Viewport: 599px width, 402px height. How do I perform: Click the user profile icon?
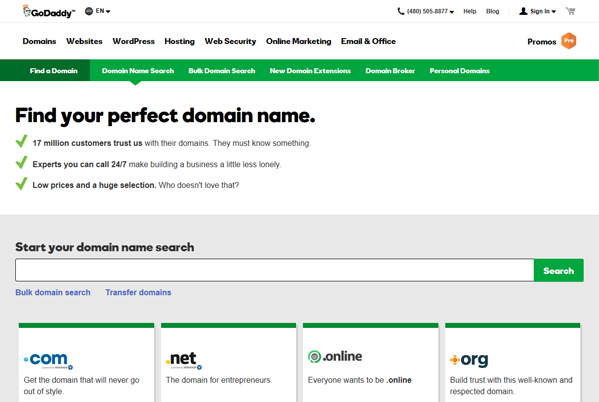point(523,11)
